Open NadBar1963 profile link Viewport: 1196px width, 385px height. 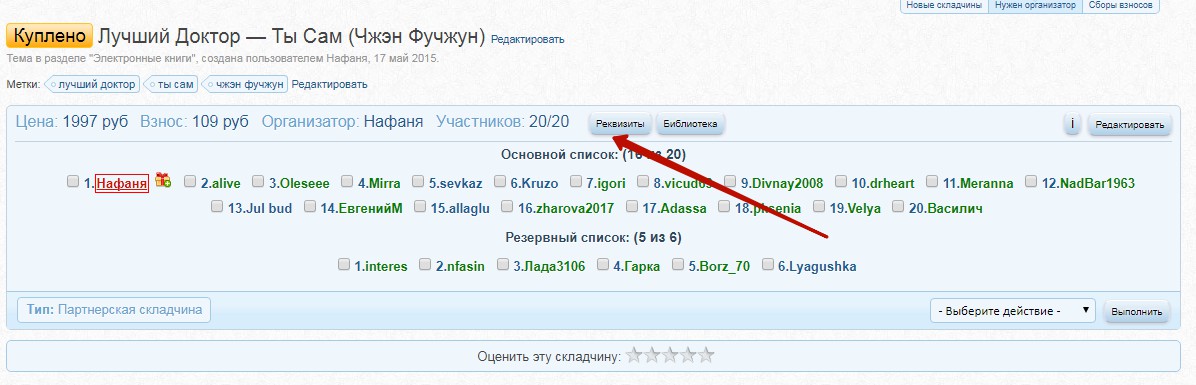click(x=1097, y=183)
